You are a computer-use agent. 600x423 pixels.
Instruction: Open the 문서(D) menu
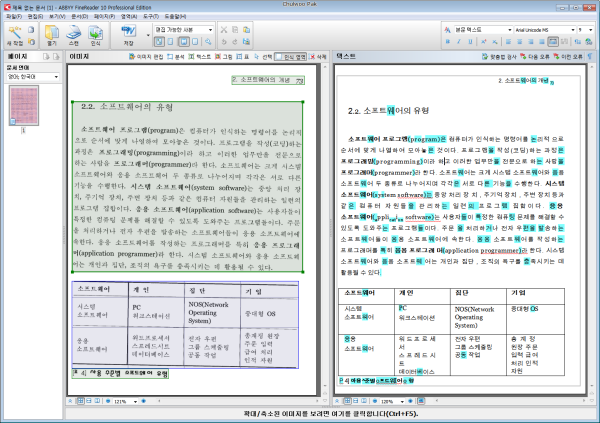pos(80,16)
